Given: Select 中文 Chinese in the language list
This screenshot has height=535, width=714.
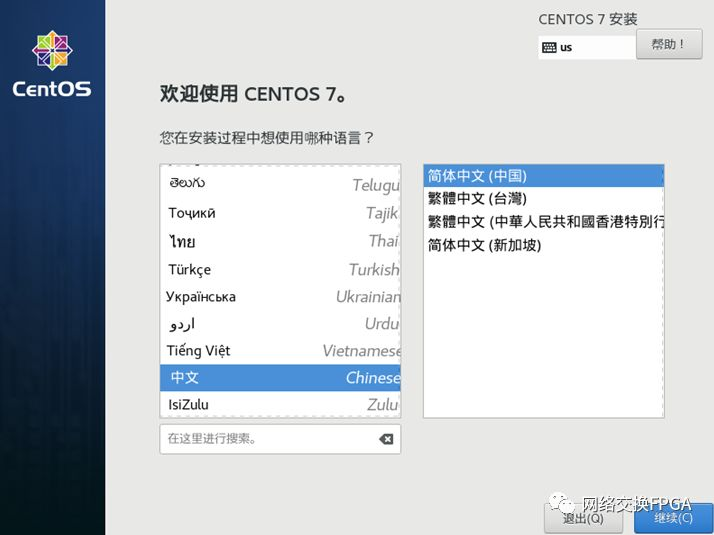Looking at the screenshot, I should coord(280,377).
